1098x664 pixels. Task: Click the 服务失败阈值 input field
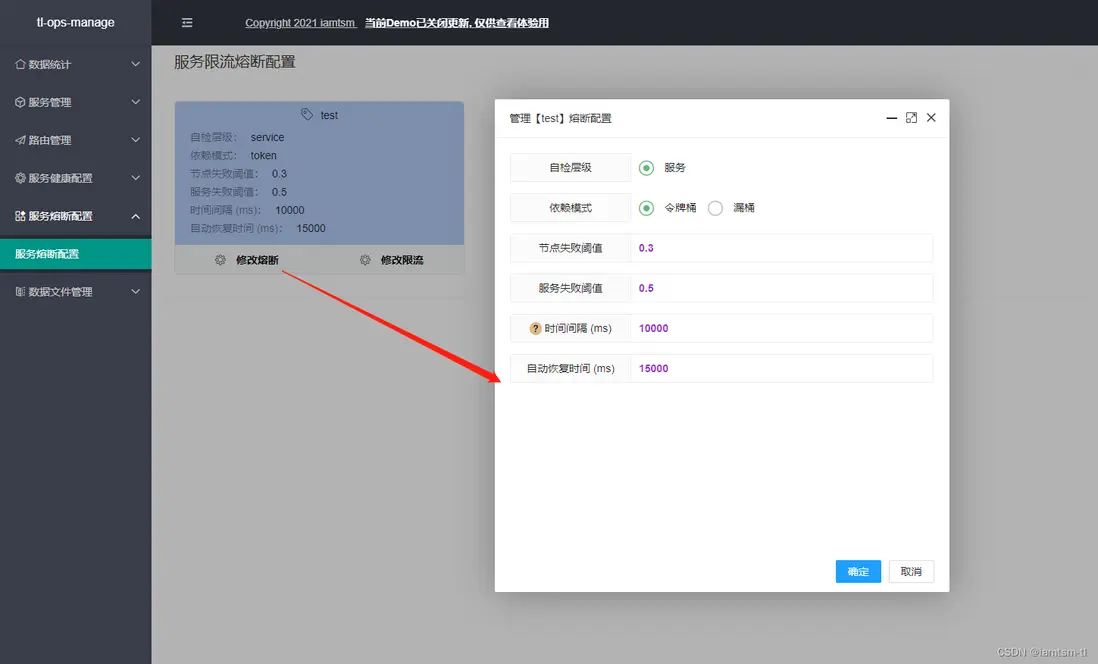point(781,288)
